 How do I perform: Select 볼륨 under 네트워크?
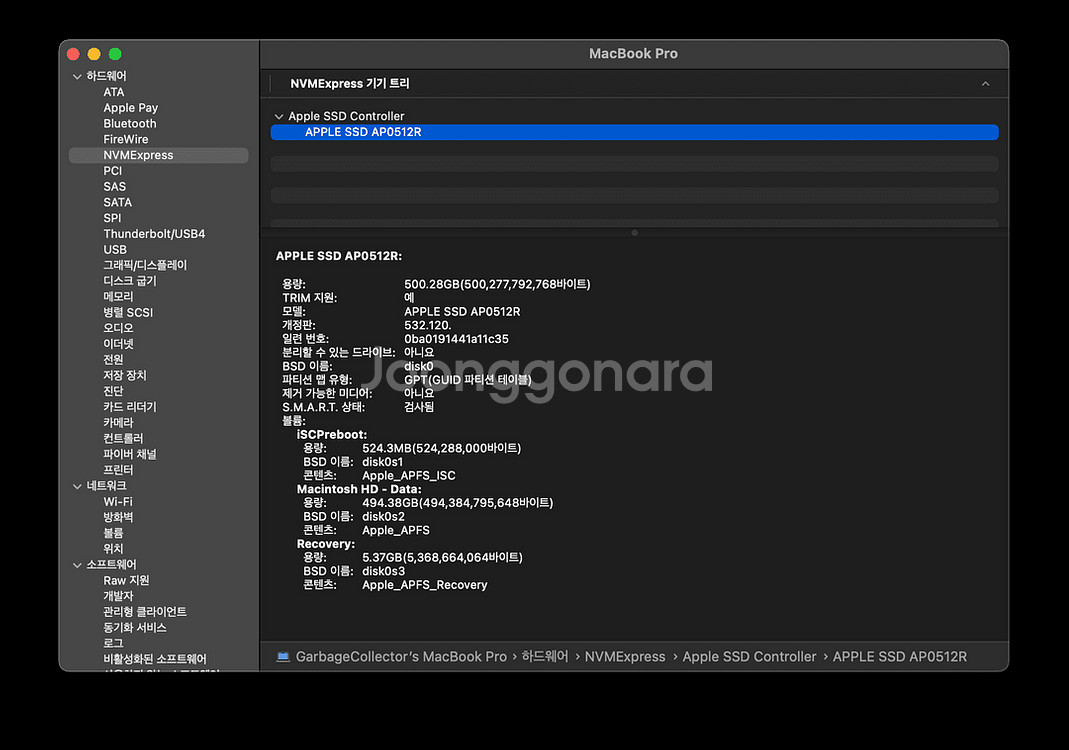(113, 533)
